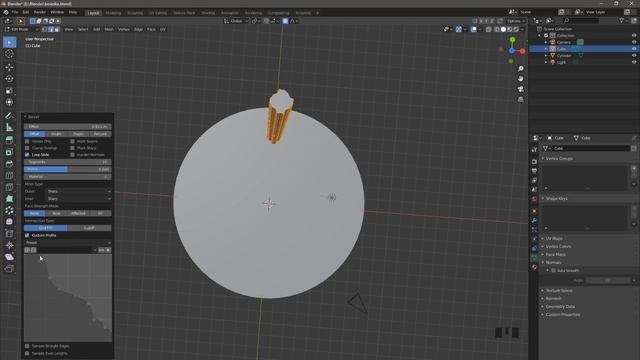The width and height of the screenshot is (640, 360).
Task: Select the Smooth tool
Action: click(x=9, y=222)
